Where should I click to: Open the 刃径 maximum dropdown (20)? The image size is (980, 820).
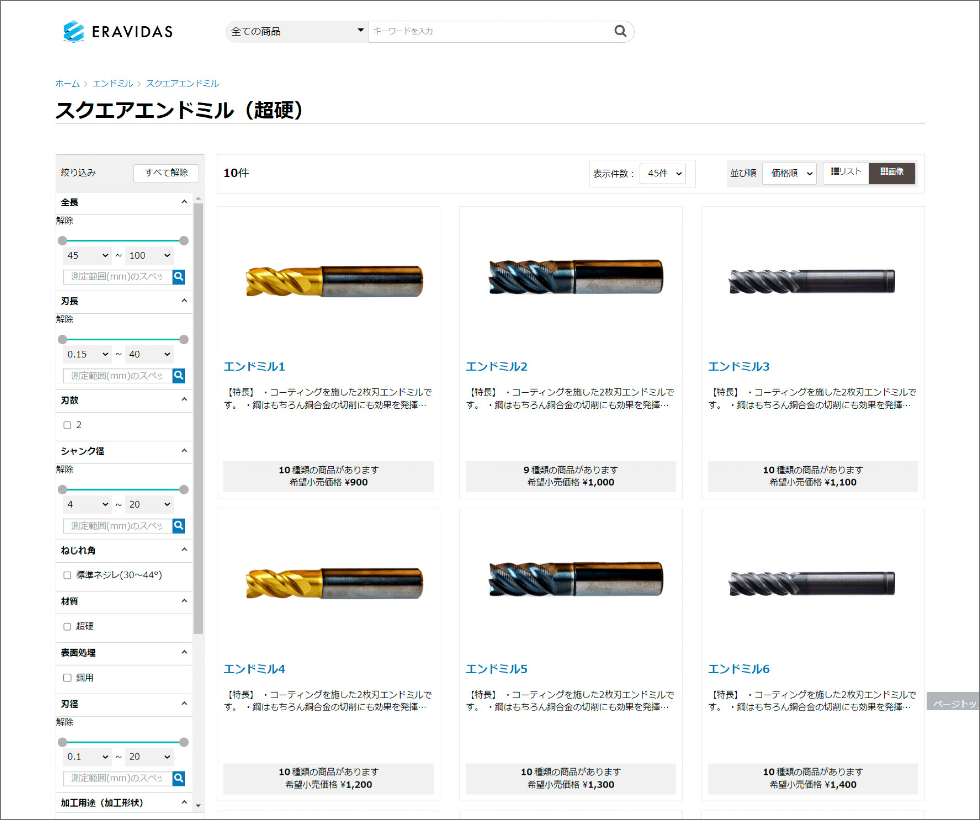point(149,757)
